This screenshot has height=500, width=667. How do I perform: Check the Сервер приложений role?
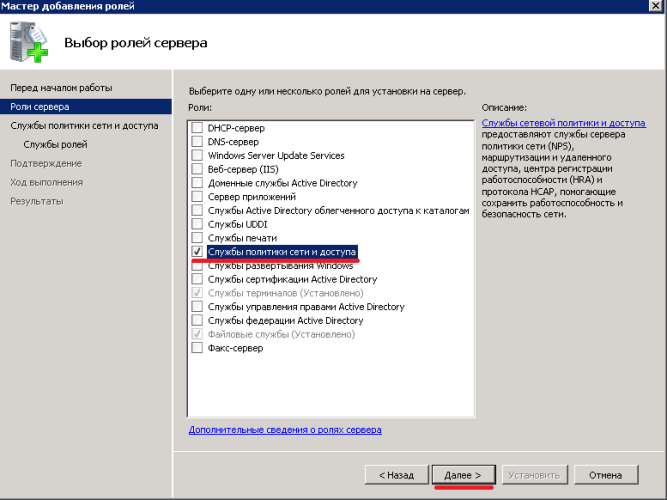(x=197, y=197)
